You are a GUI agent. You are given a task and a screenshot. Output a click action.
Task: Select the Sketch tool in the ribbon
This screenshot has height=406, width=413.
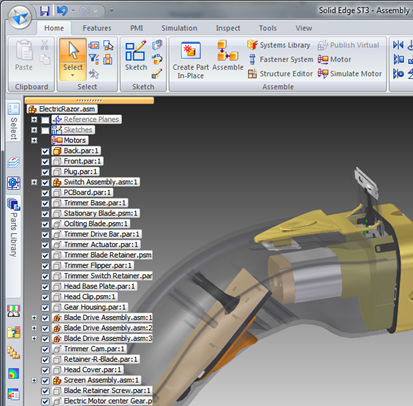(x=136, y=56)
